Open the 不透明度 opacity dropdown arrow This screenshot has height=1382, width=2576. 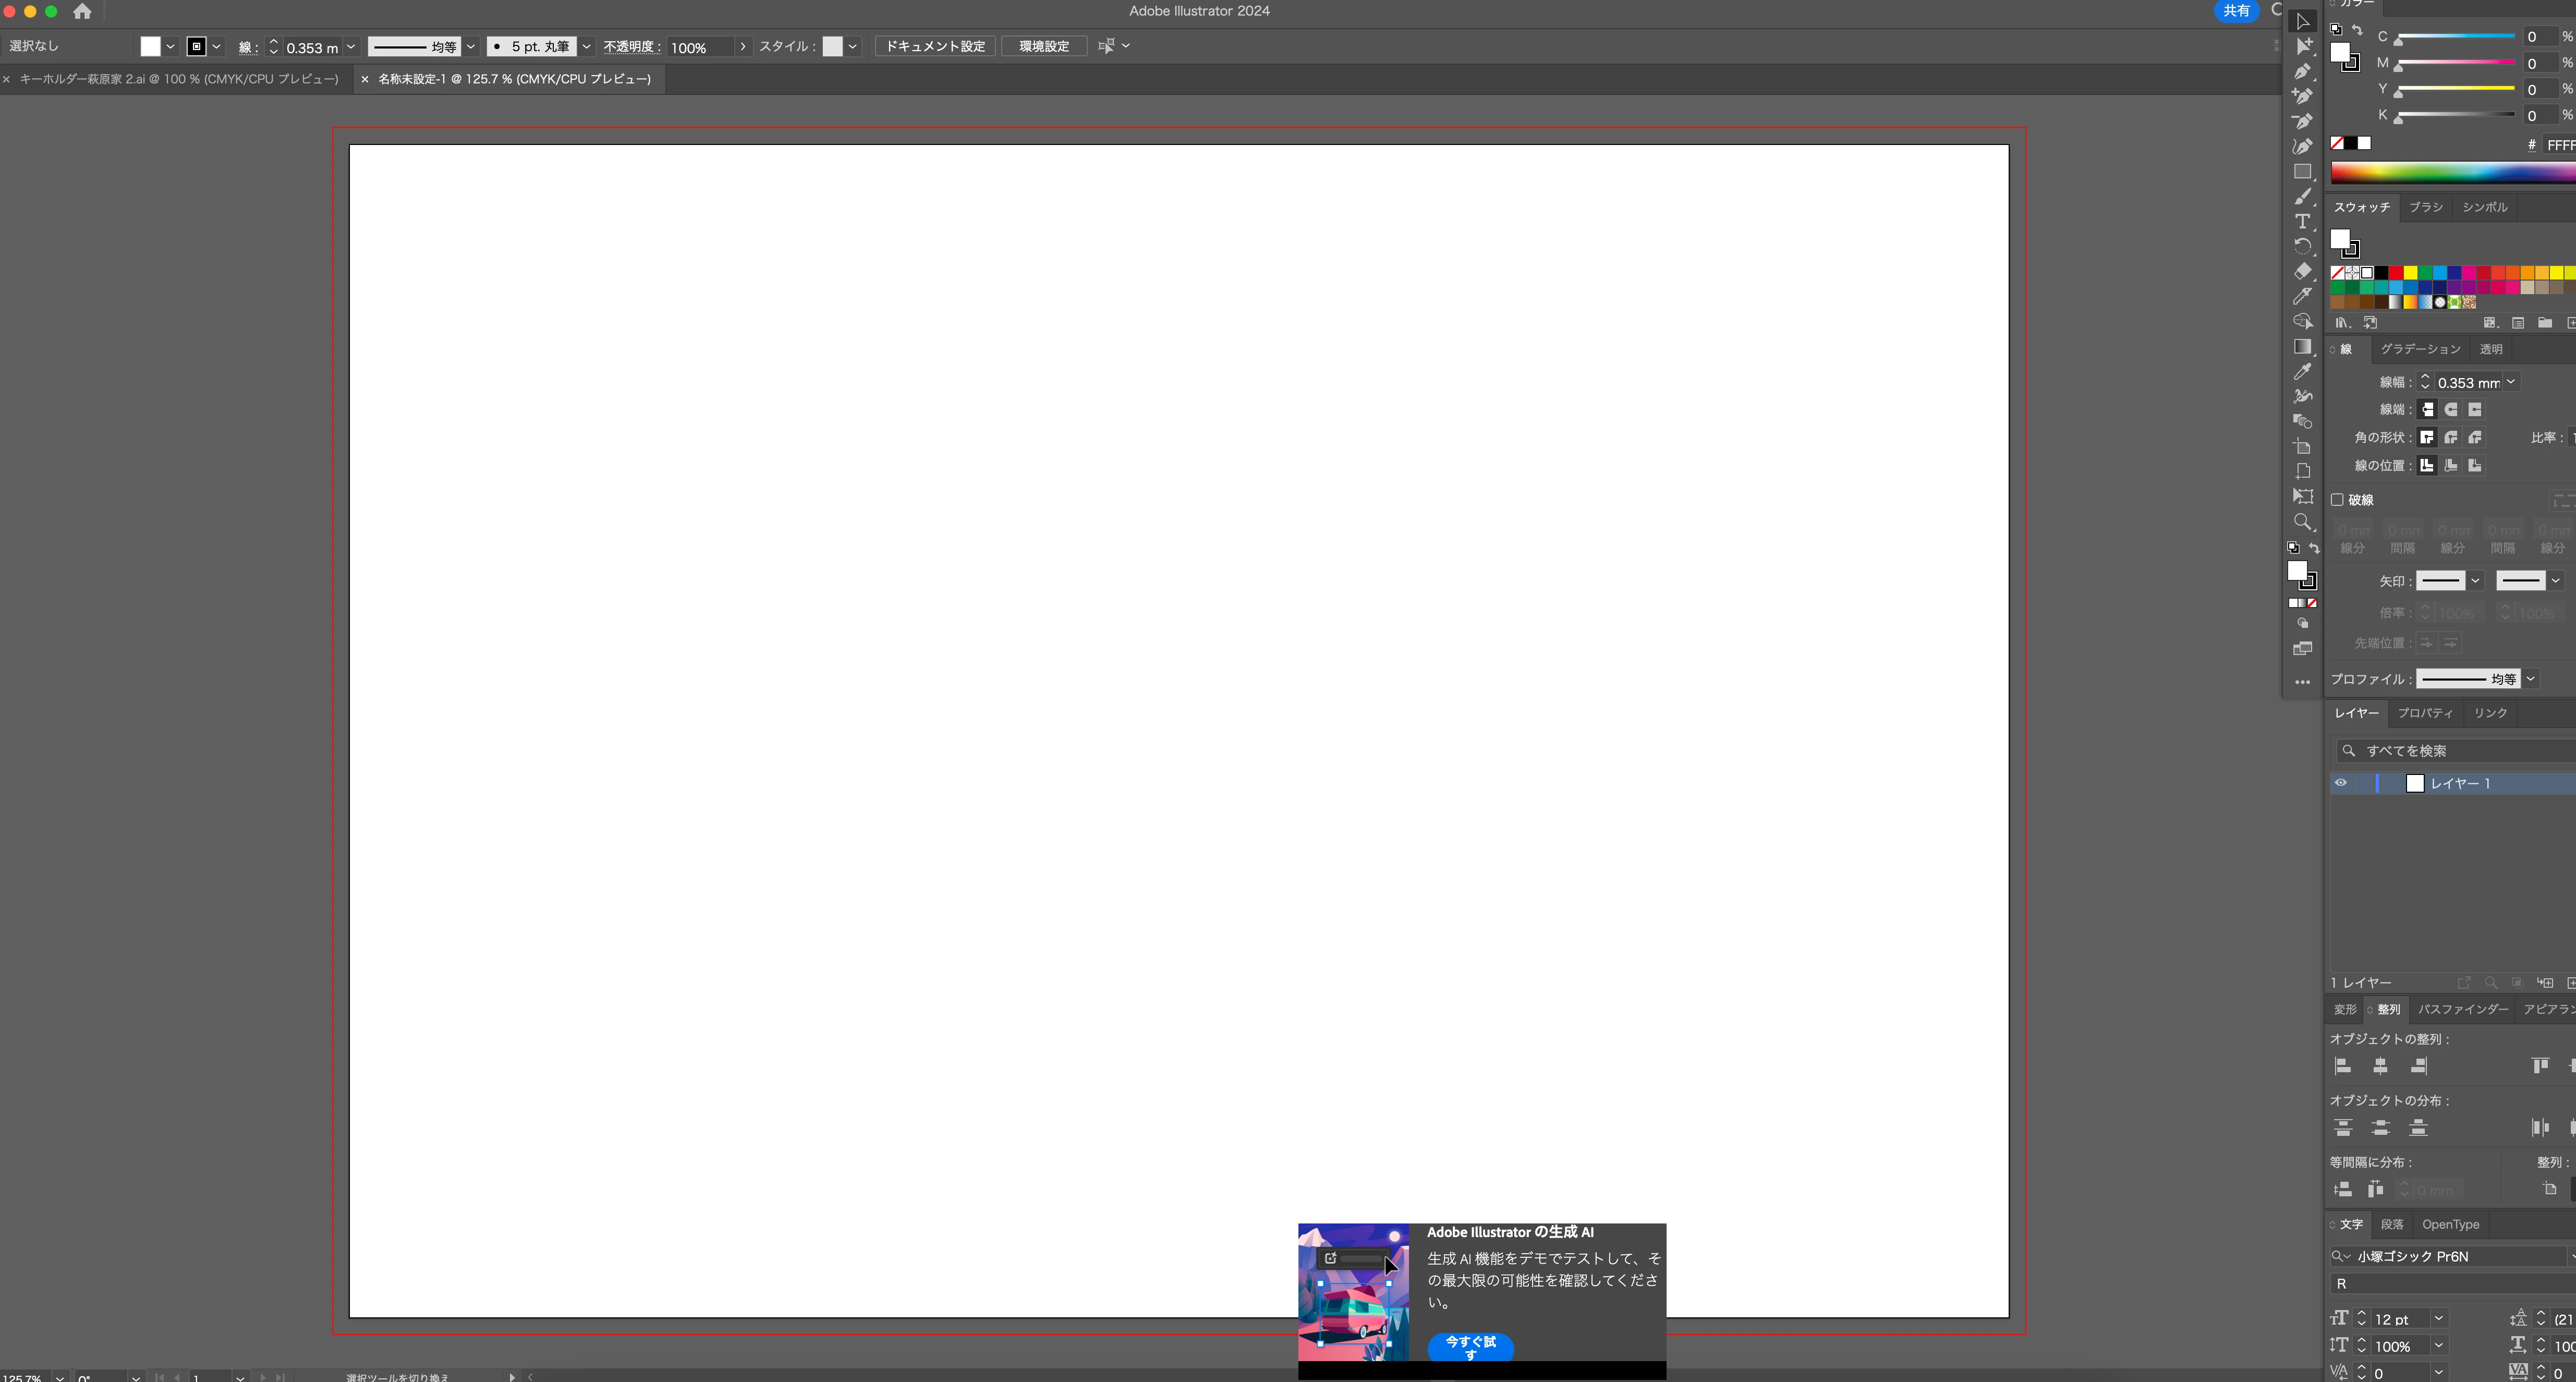(x=742, y=47)
